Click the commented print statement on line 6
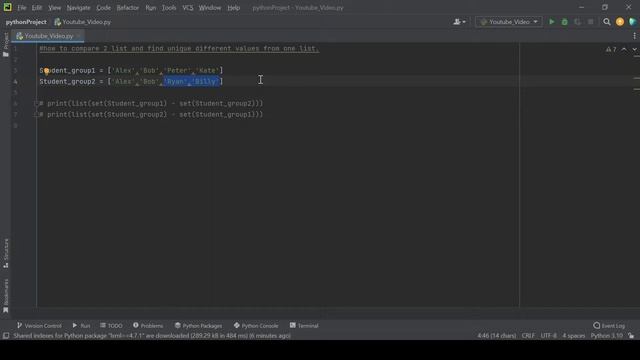The height and width of the screenshot is (360, 640). pos(151,104)
